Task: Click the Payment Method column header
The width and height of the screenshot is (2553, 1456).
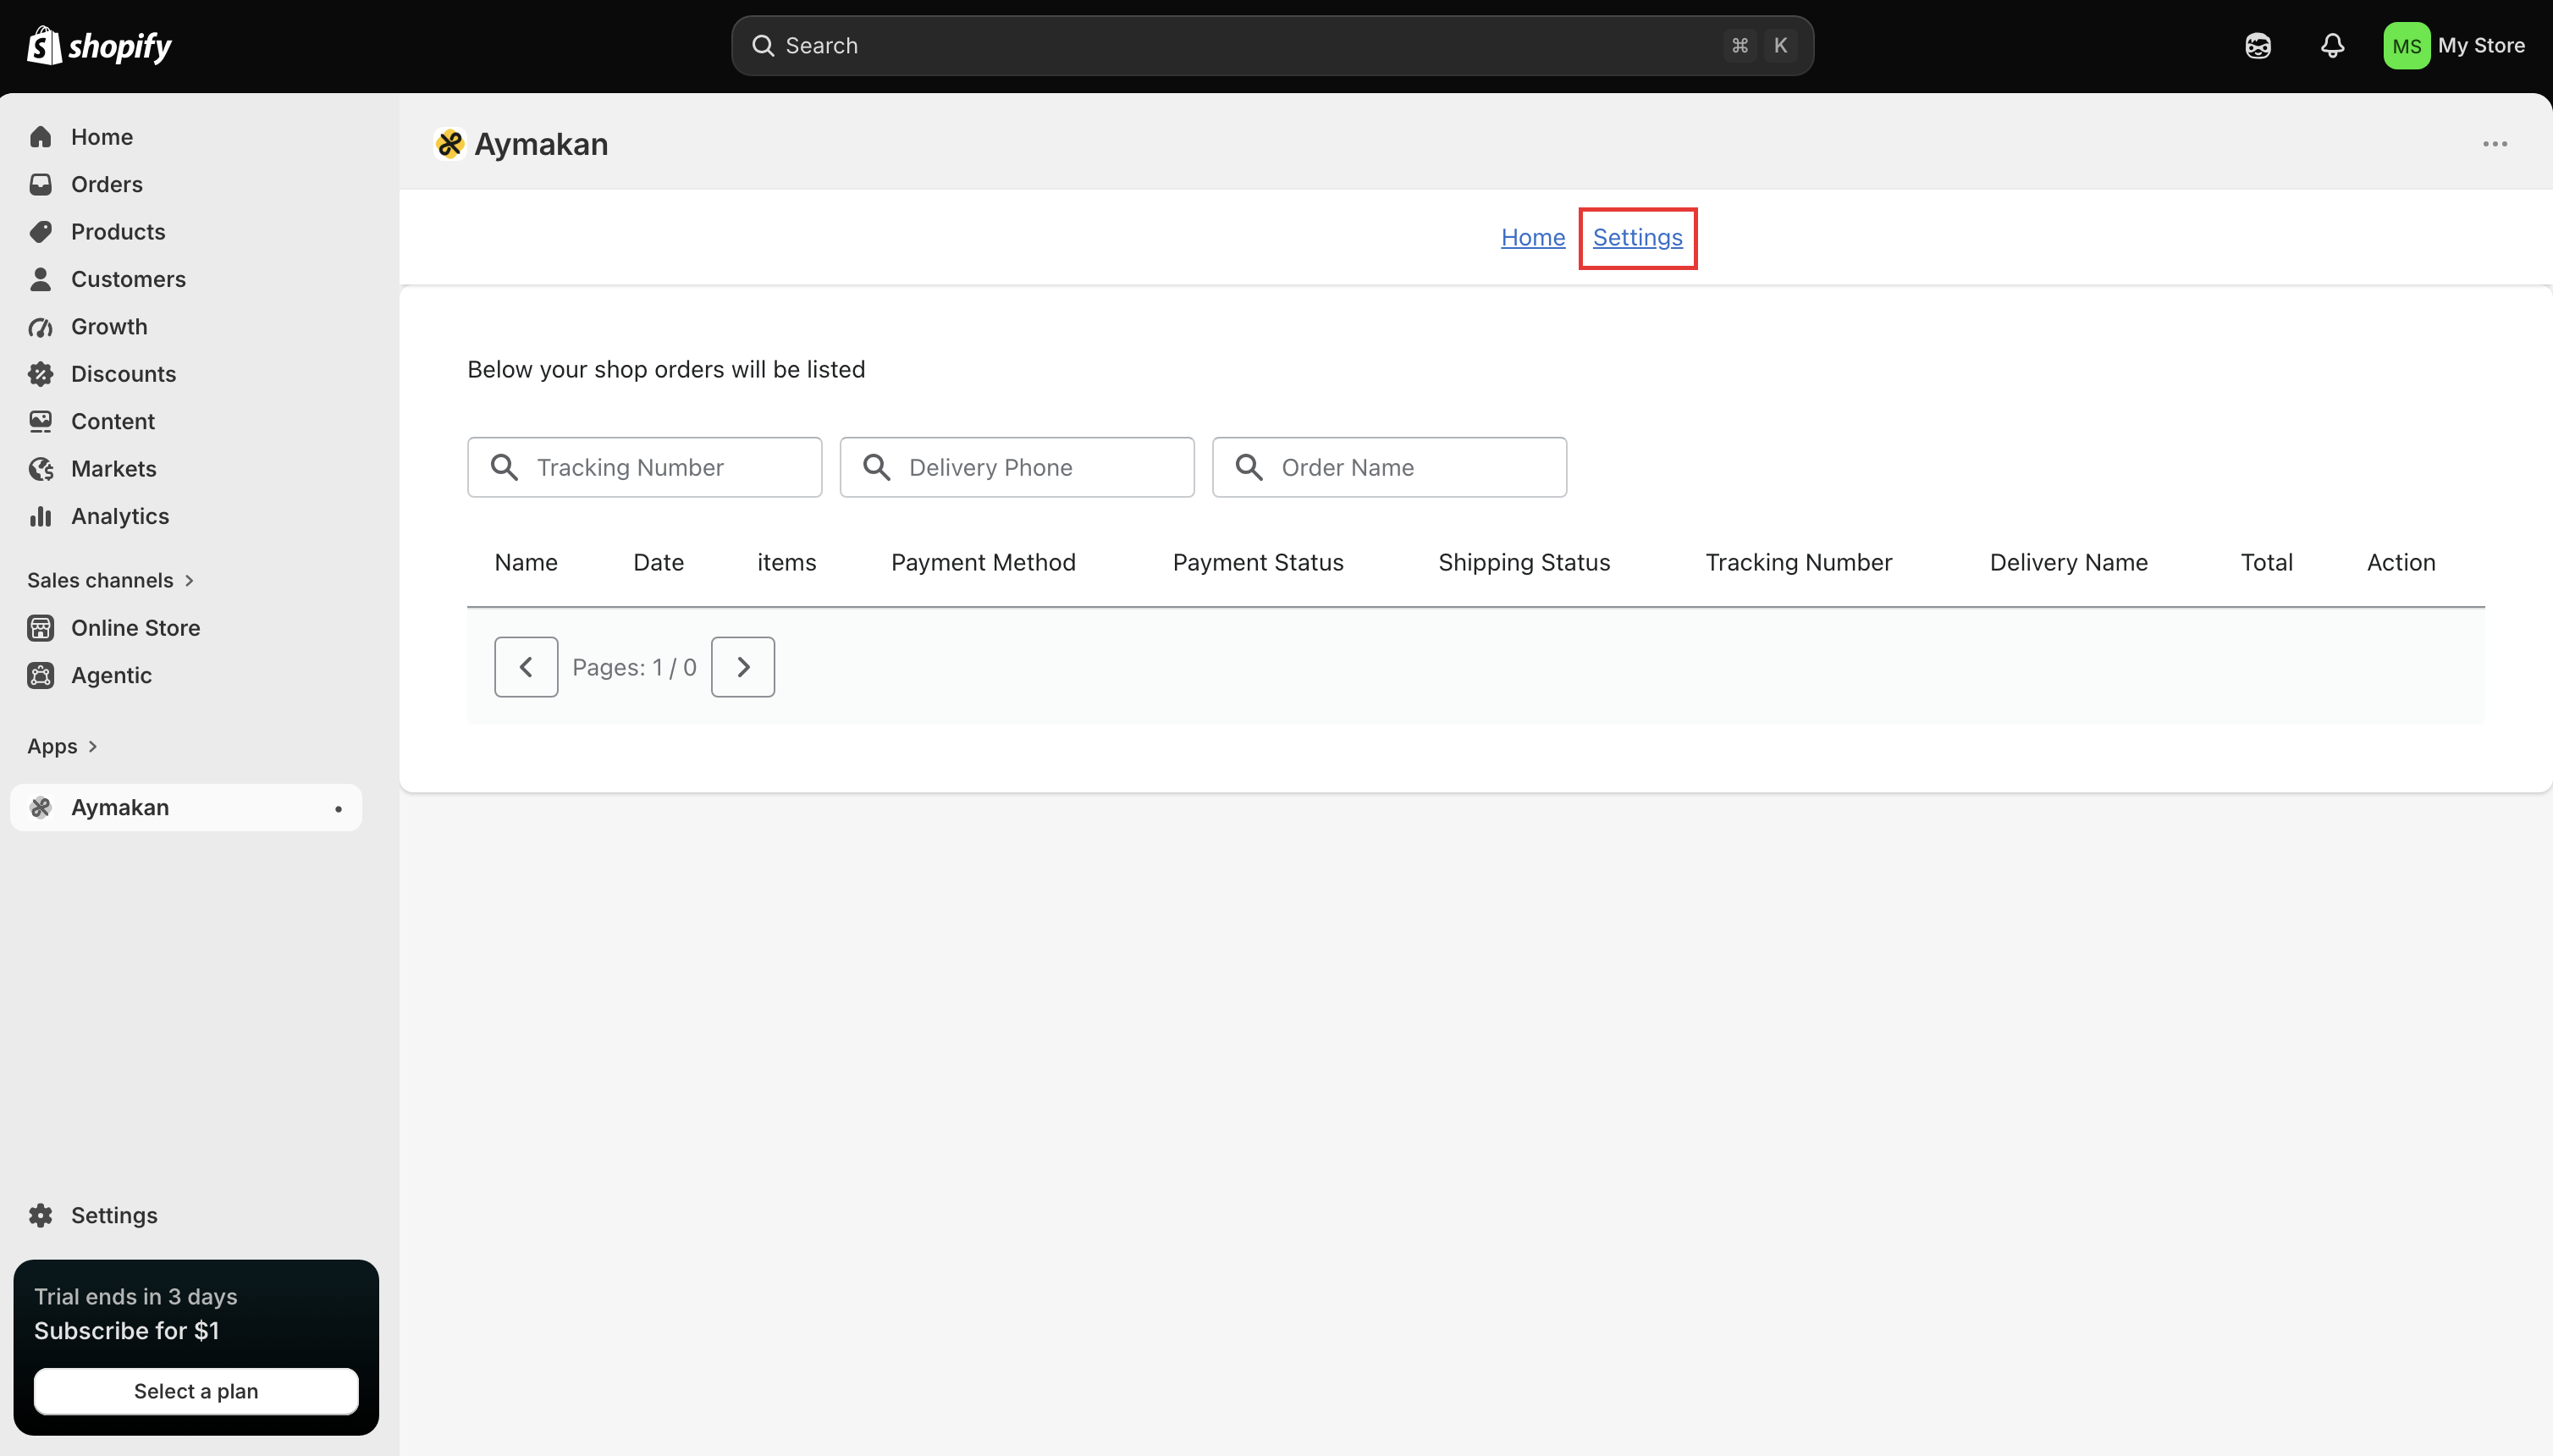Action: tap(983, 562)
